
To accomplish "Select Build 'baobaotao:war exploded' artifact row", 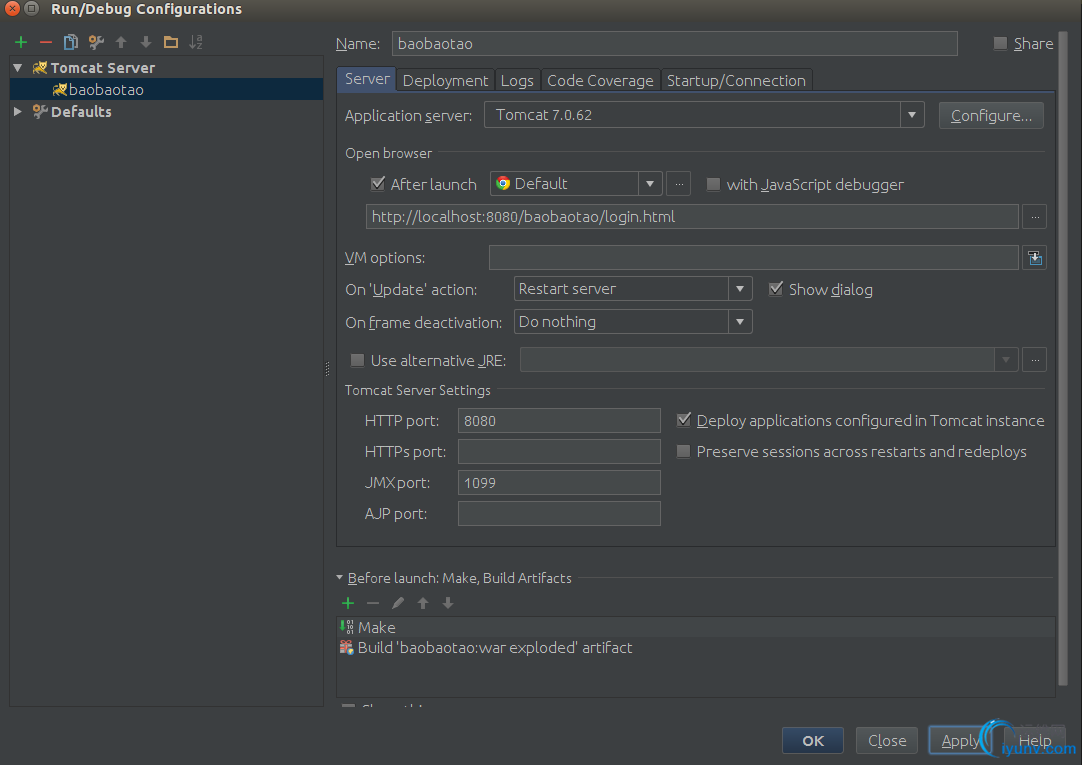I will pyautogui.click(x=696, y=648).
